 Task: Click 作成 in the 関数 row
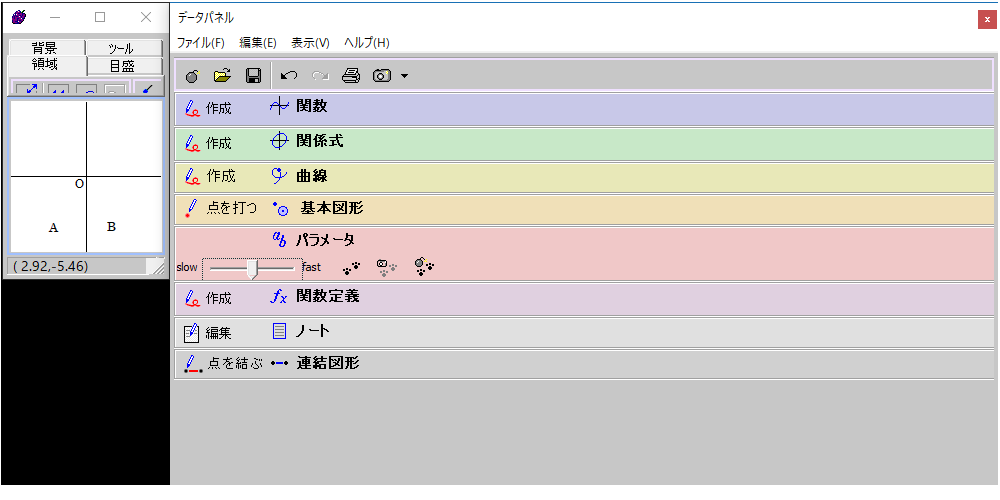pos(209,108)
